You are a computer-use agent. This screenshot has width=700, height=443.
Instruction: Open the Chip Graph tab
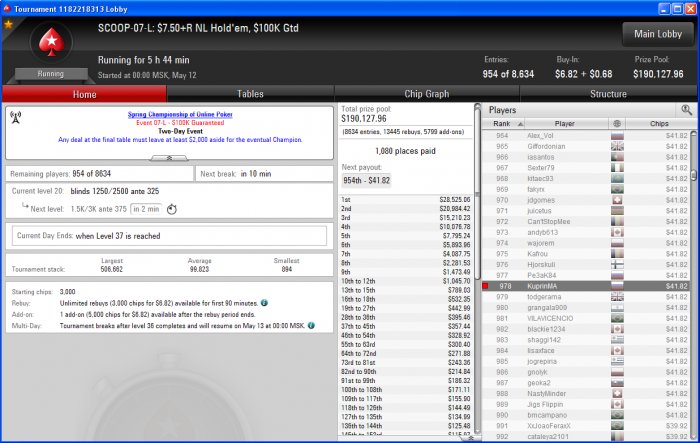pyautogui.click(x=427, y=94)
